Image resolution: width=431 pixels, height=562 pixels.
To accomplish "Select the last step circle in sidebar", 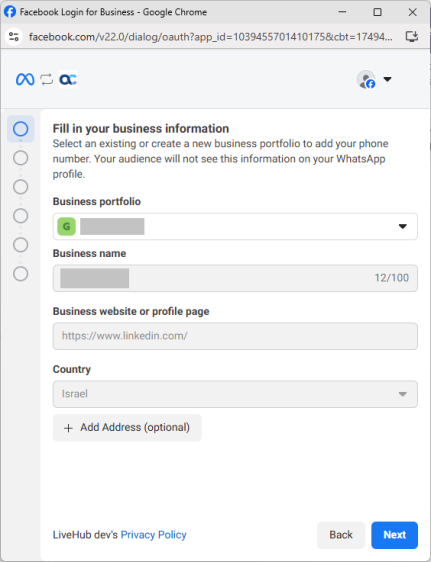I will (20, 274).
